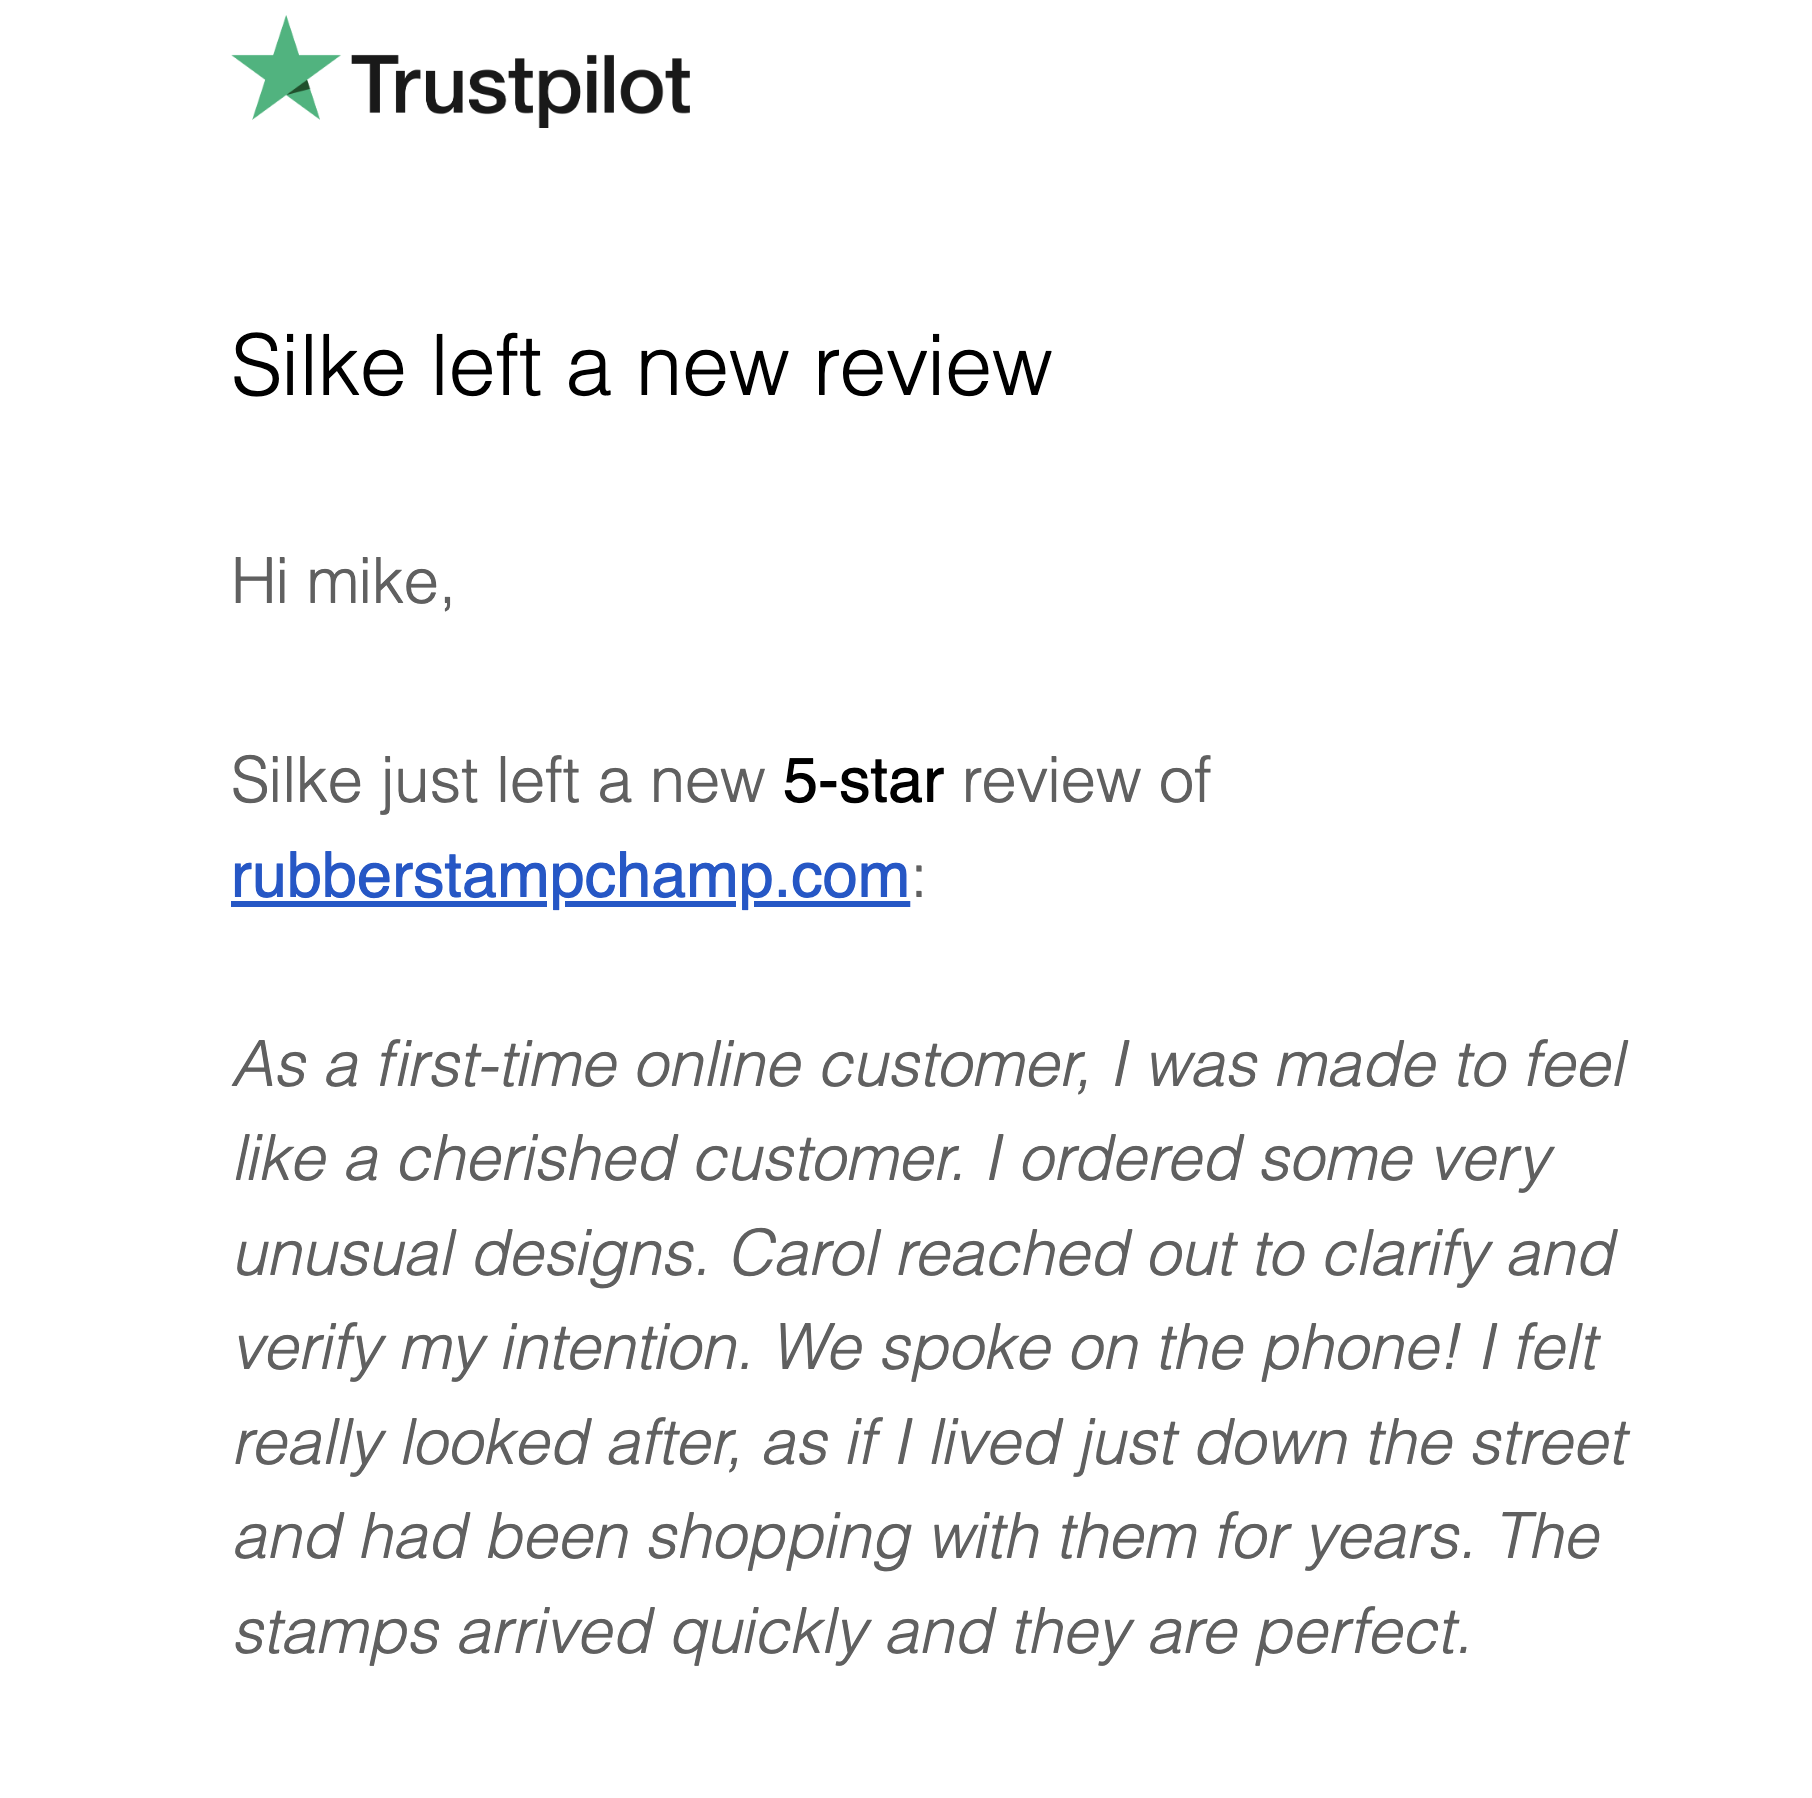Screen dimensions: 1812x1798
Task: Click 'Silke just left a new' text
Action: pyautogui.click(x=498, y=781)
